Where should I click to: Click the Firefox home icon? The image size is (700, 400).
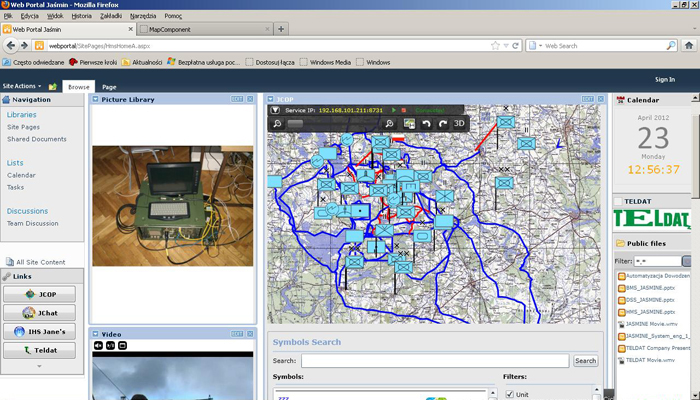click(x=689, y=46)
